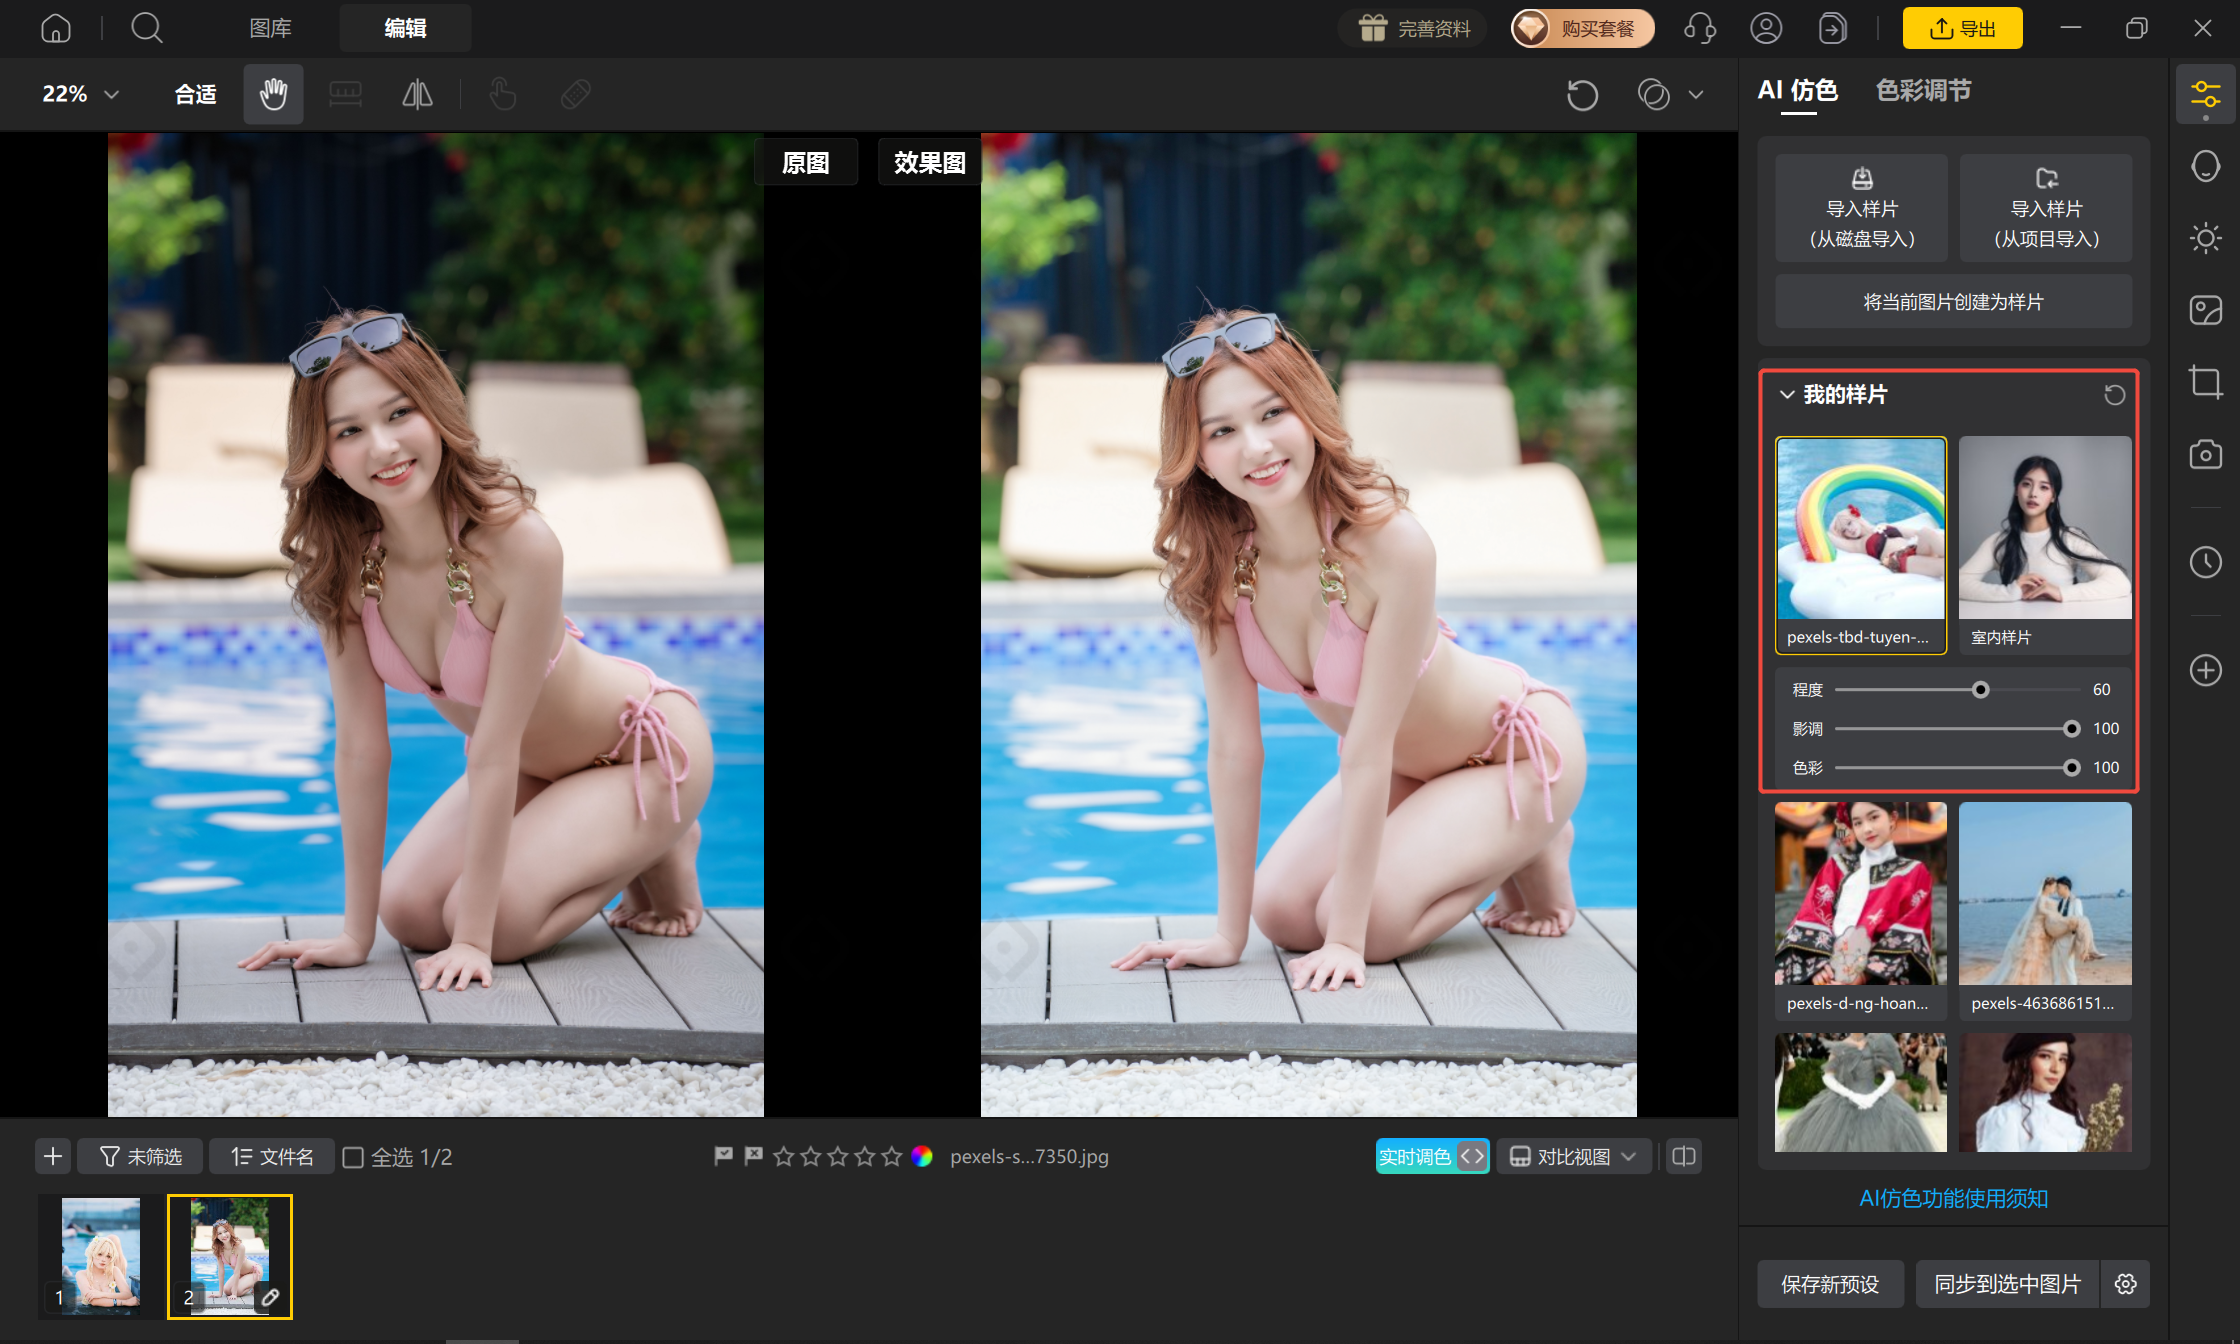Open the search magnifier icon
Viewport: 2240px width, 1344px height.
147,28
